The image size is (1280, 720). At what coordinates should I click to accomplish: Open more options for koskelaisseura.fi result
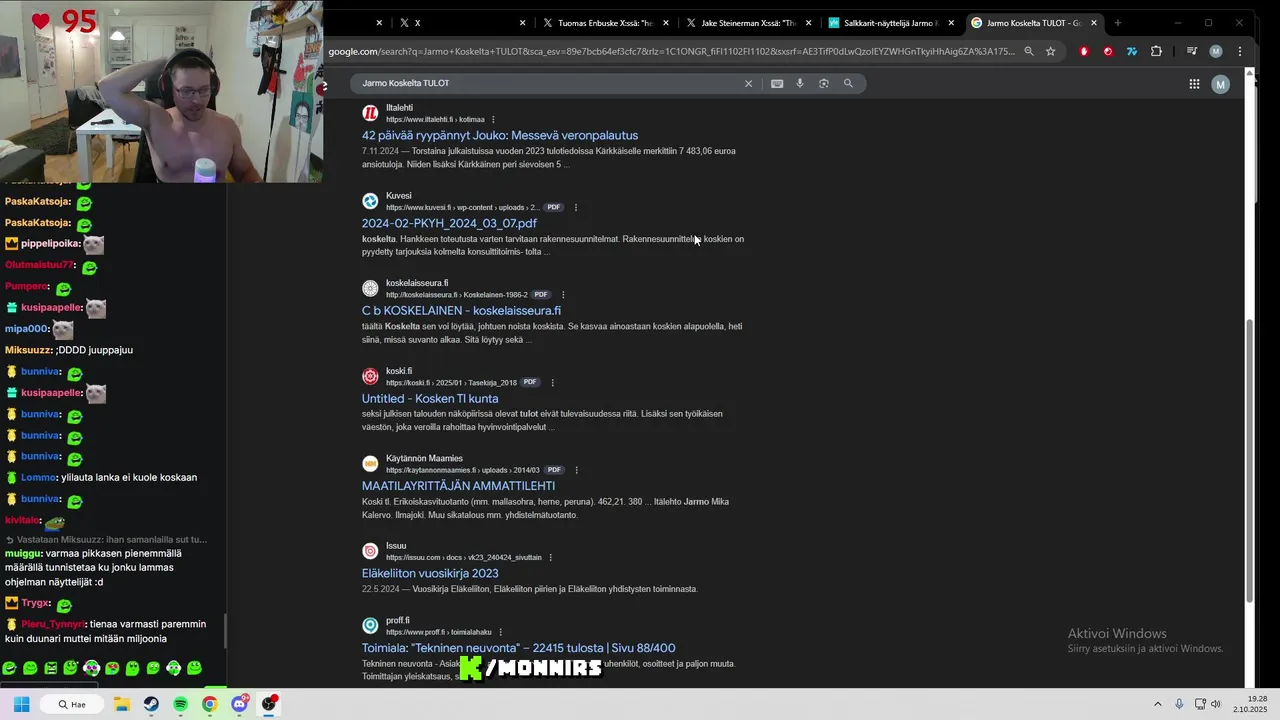563,295
